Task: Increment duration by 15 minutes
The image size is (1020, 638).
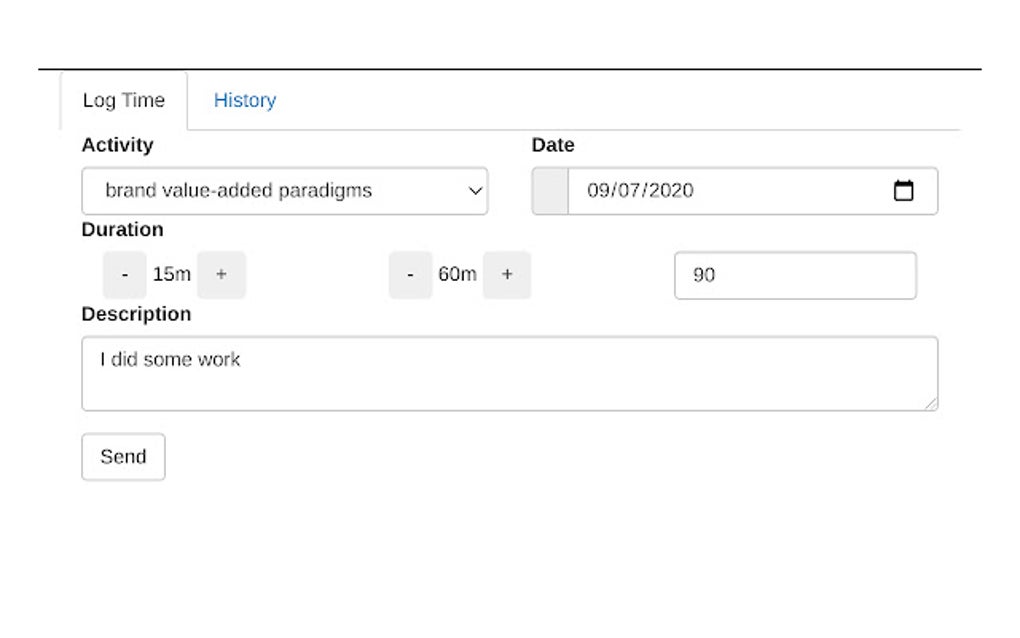Action: [x=221, y=274]
